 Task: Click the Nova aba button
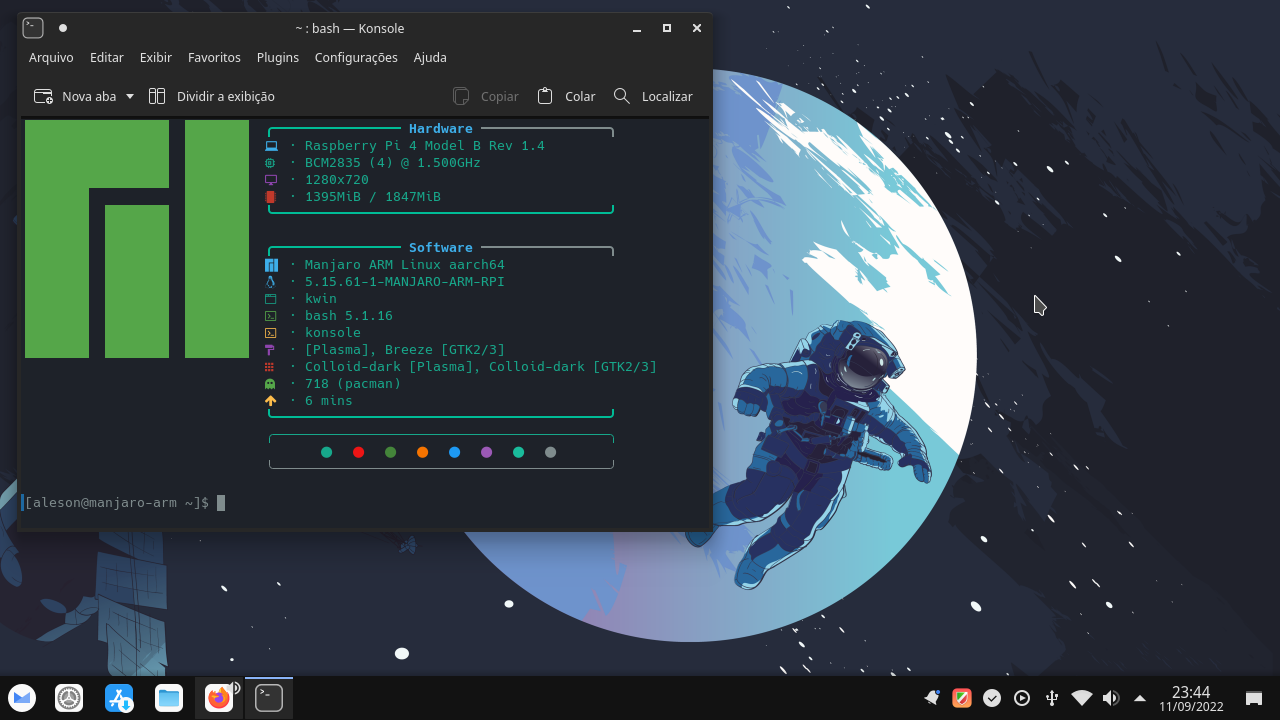click(x=76, y=96)
